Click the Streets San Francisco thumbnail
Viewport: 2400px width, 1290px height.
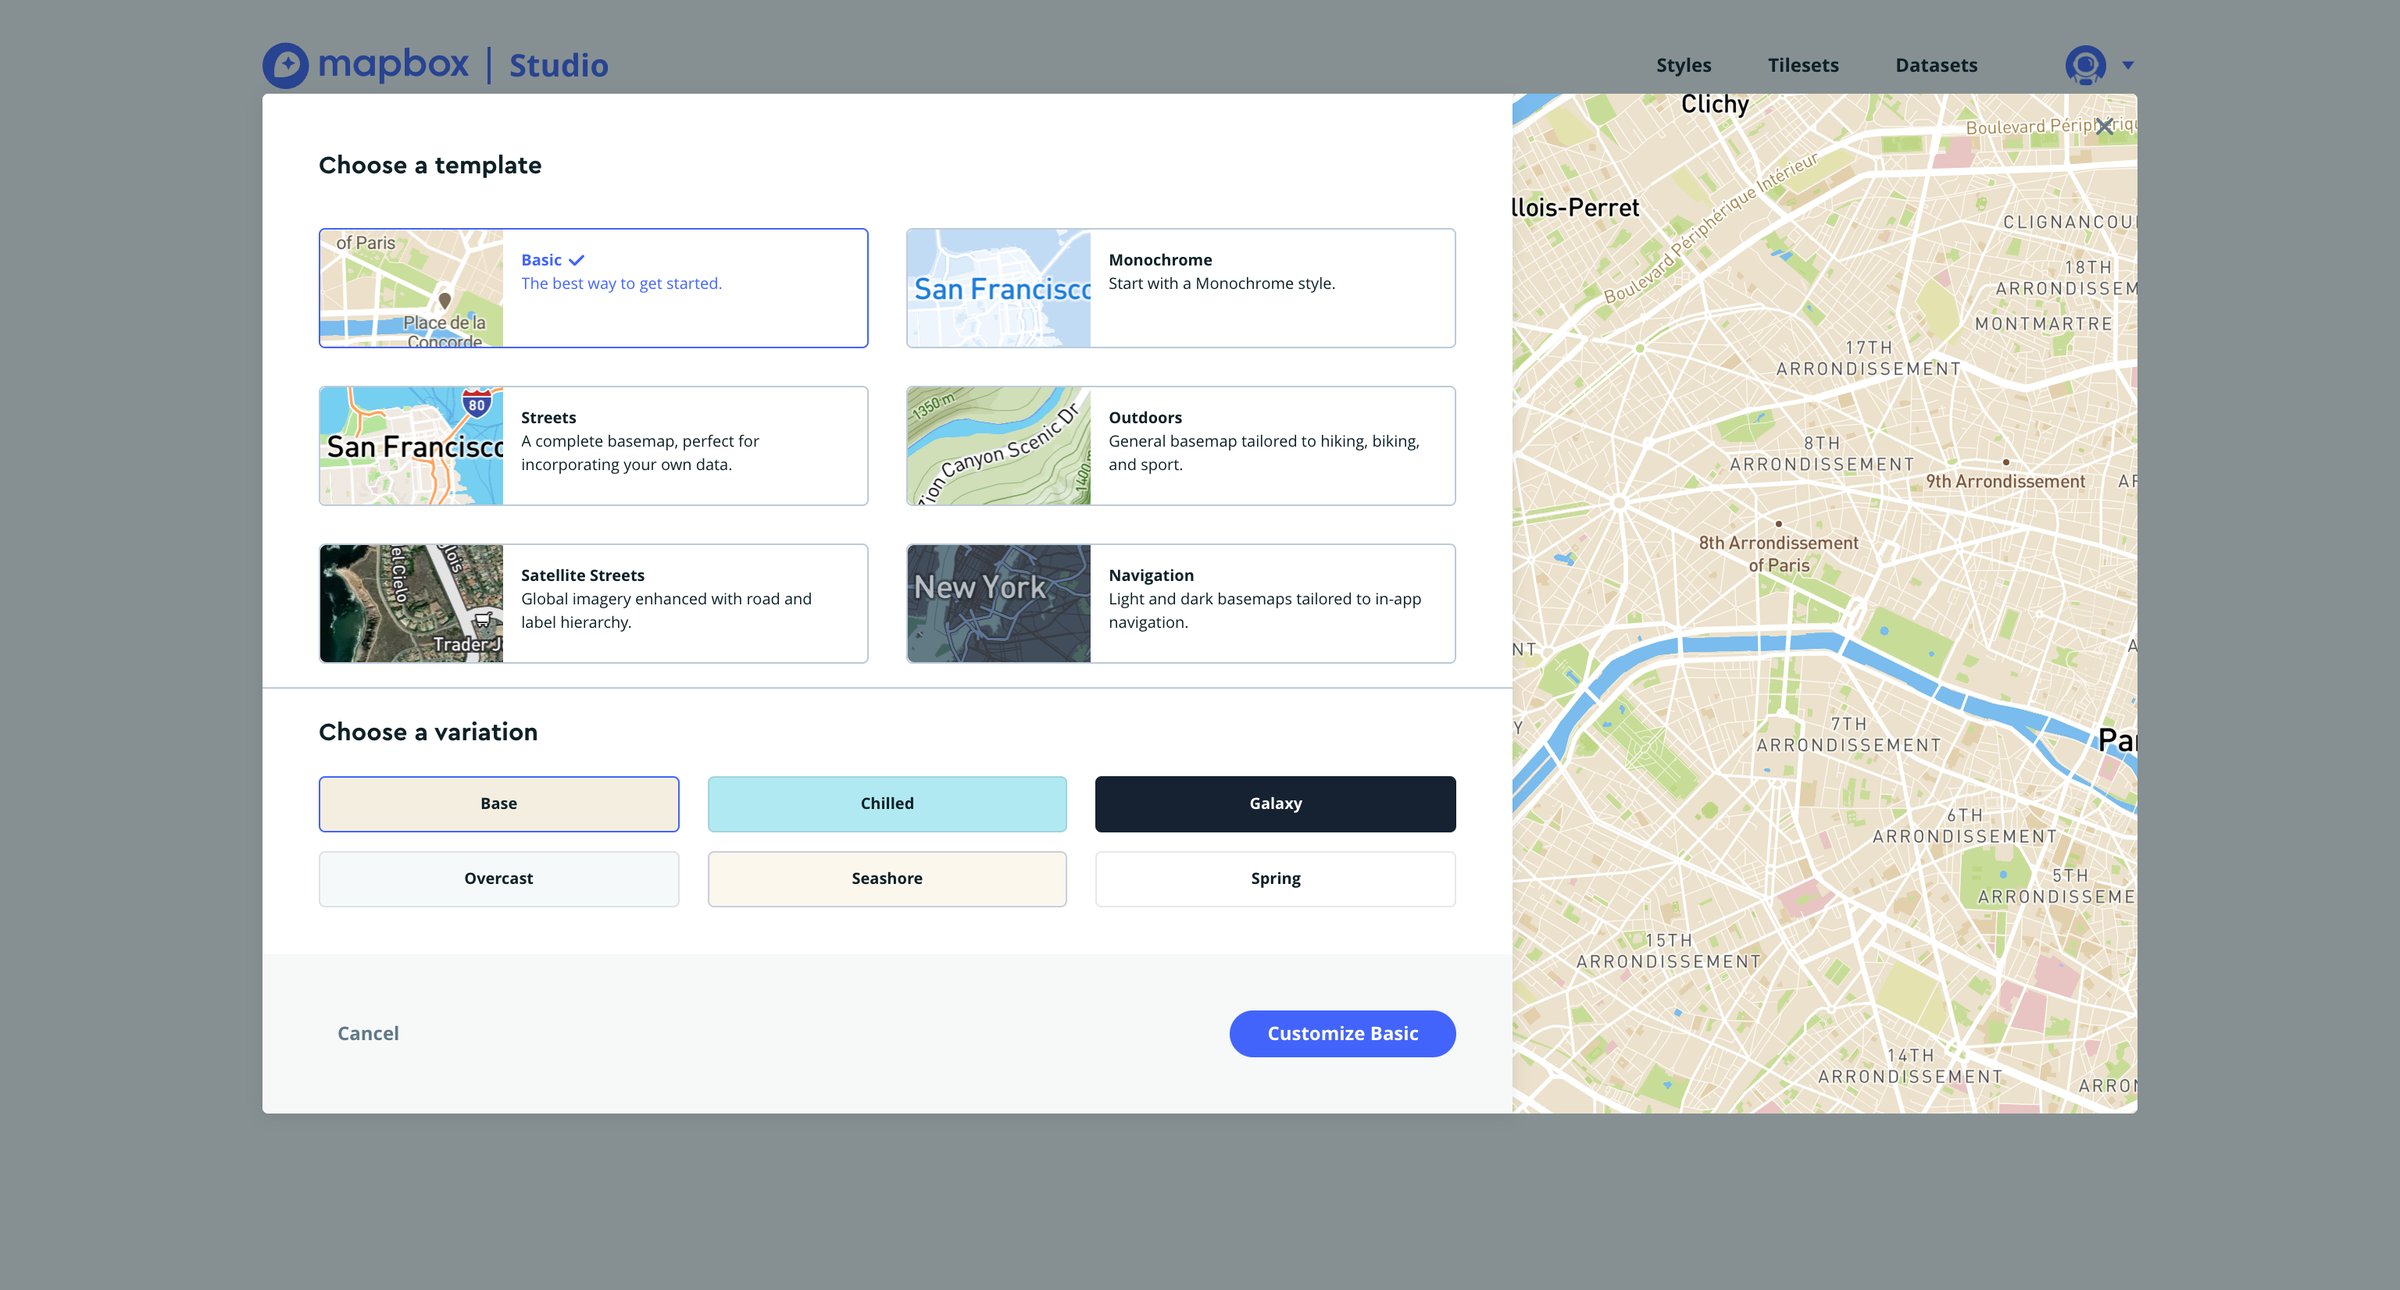coord(411,446)
